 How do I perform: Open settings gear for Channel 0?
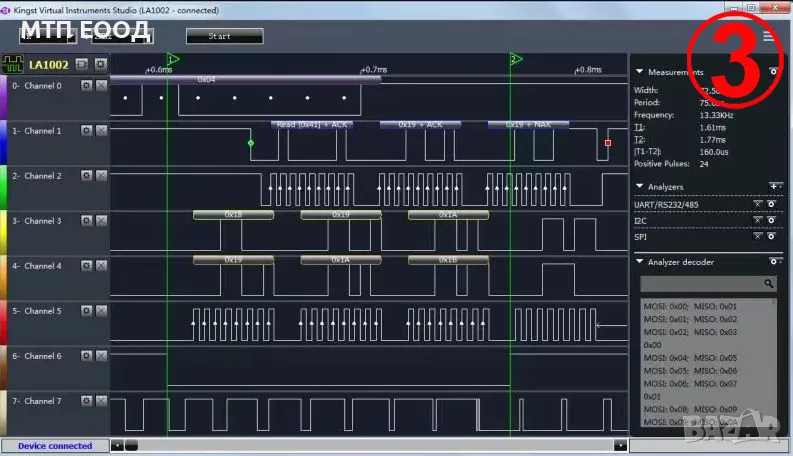87,86
